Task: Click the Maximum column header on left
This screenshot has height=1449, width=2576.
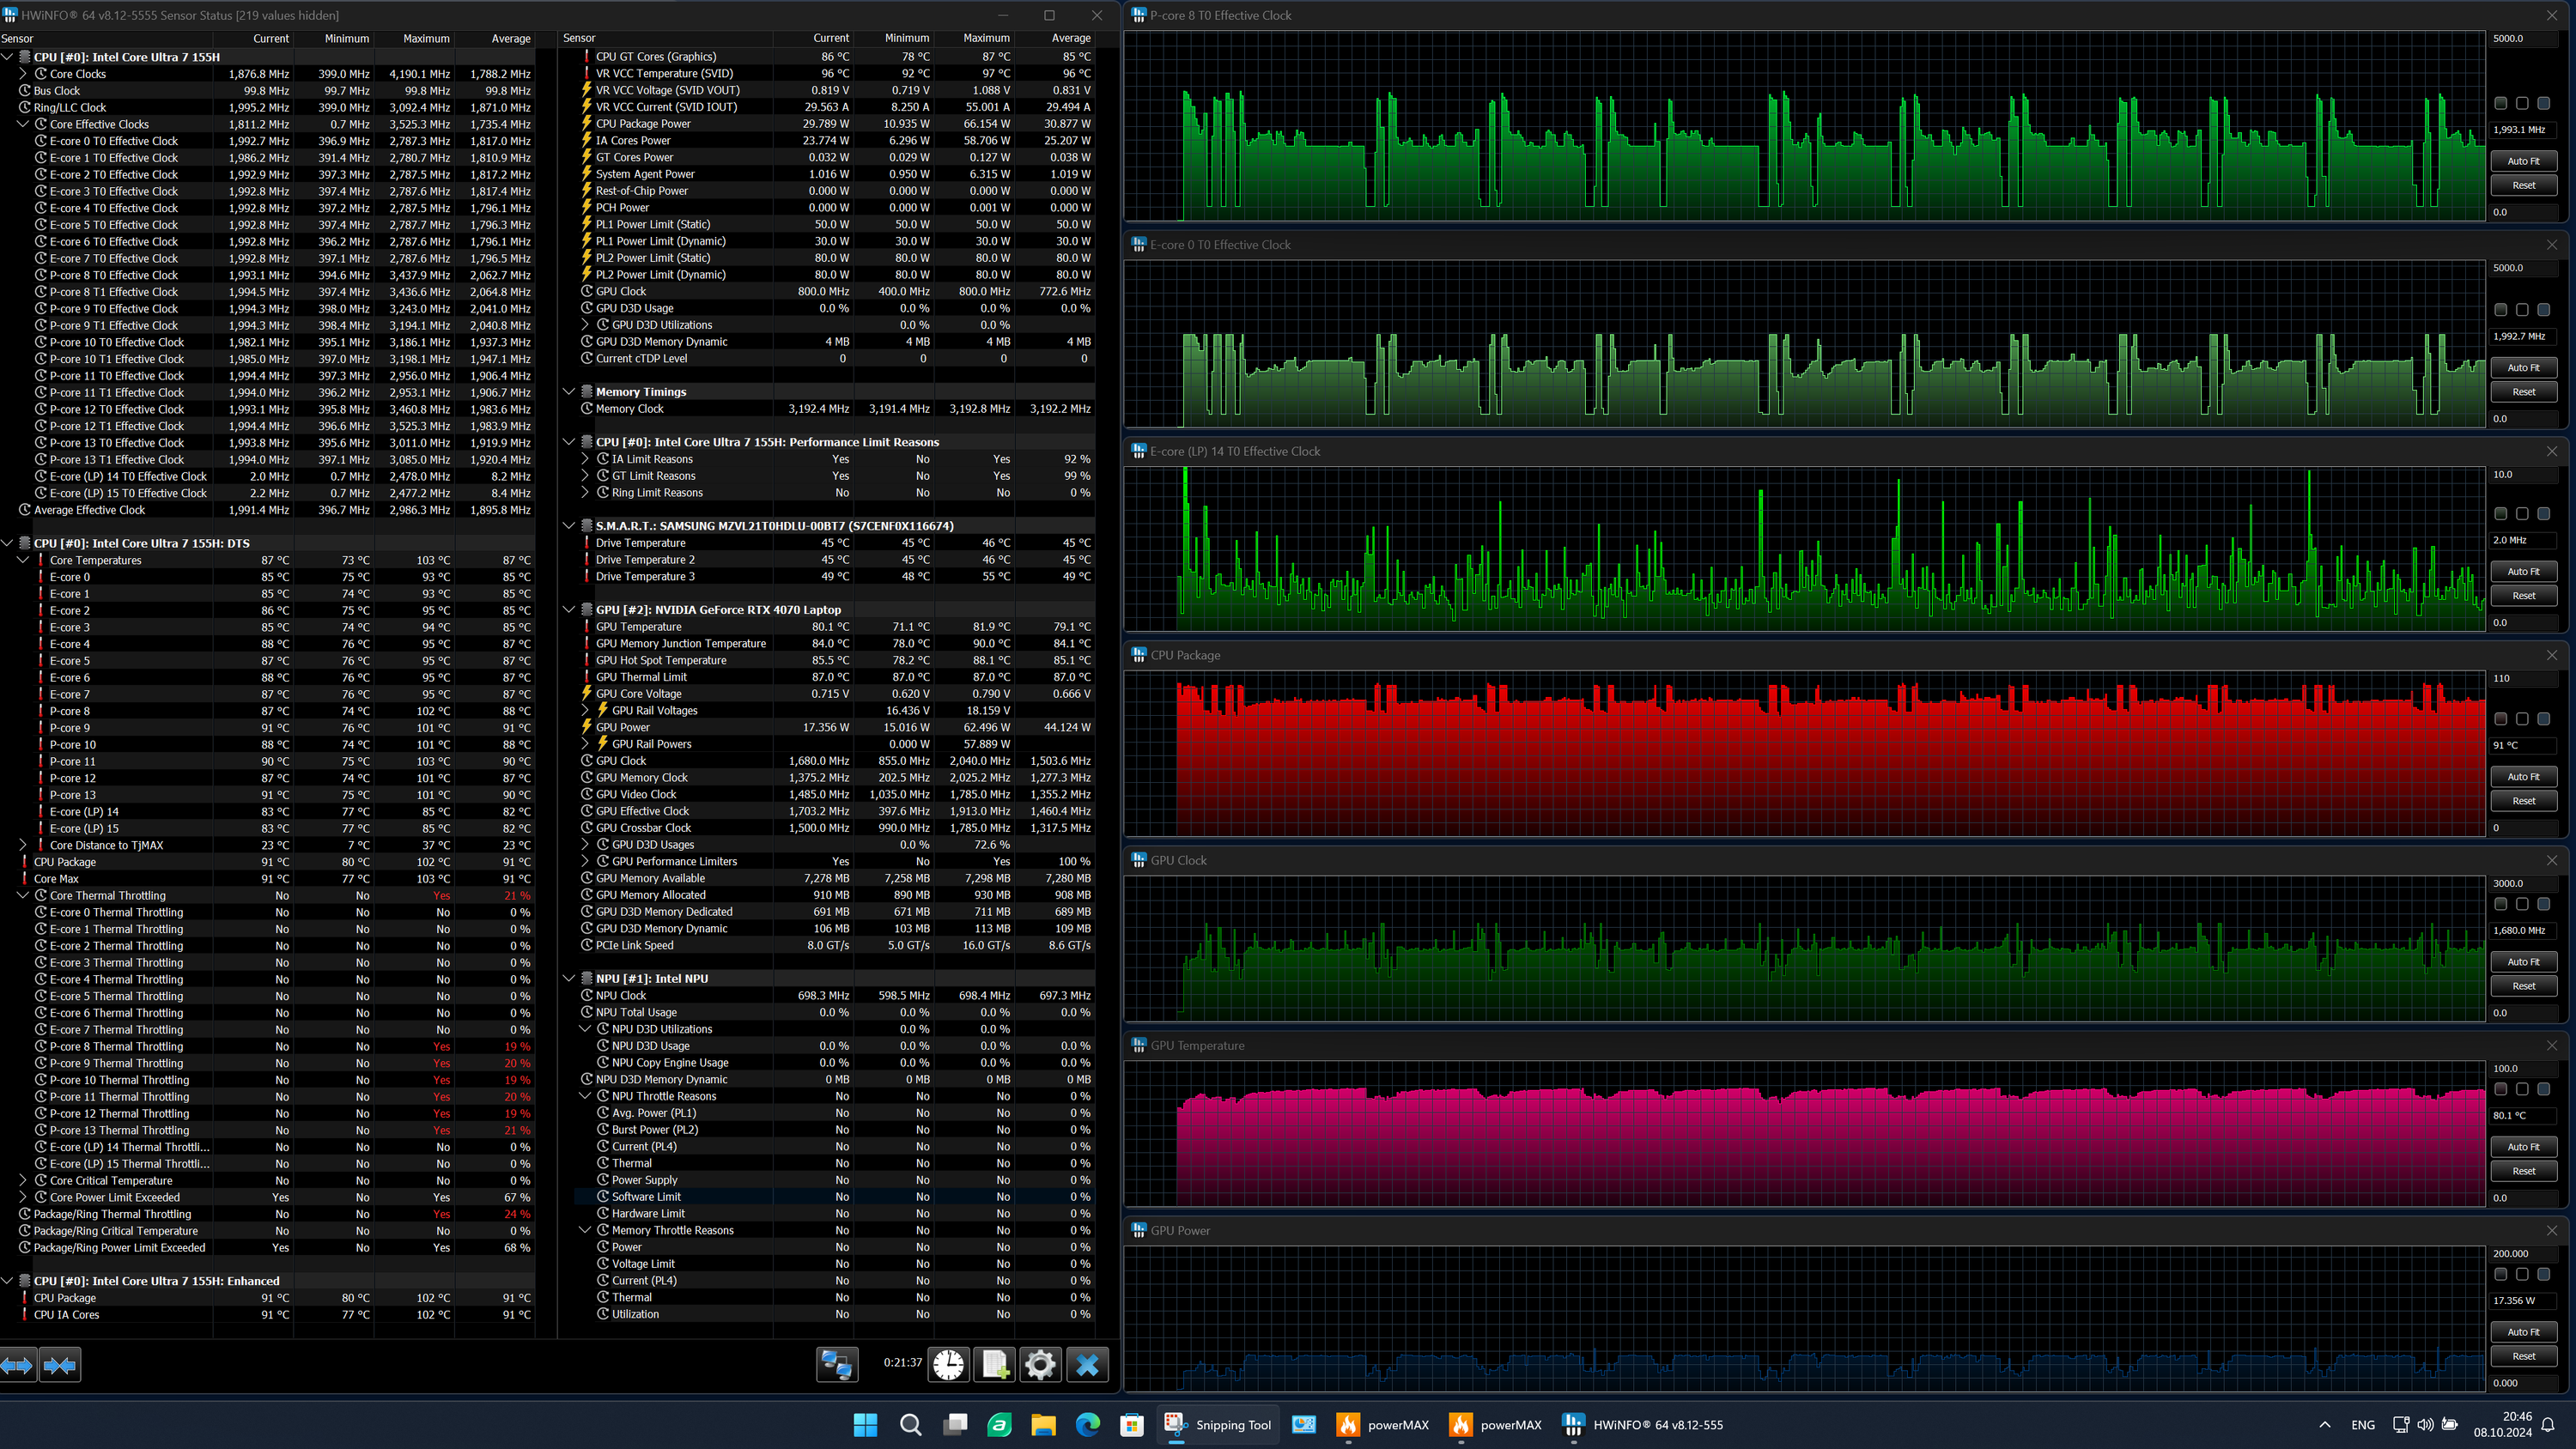Action: click(x=426, y=38)
